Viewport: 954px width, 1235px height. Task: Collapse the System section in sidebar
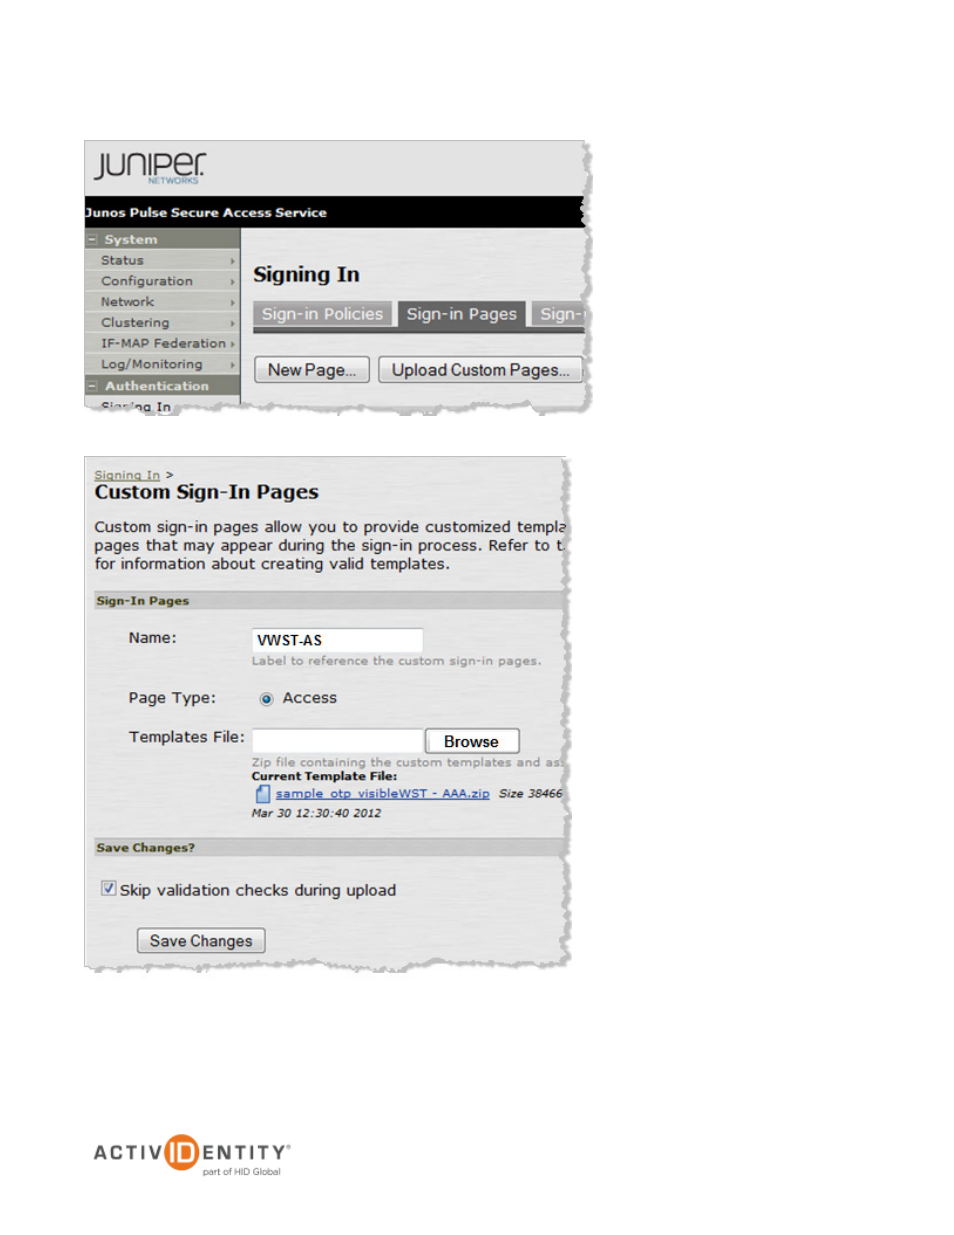(x=92, y=240)
